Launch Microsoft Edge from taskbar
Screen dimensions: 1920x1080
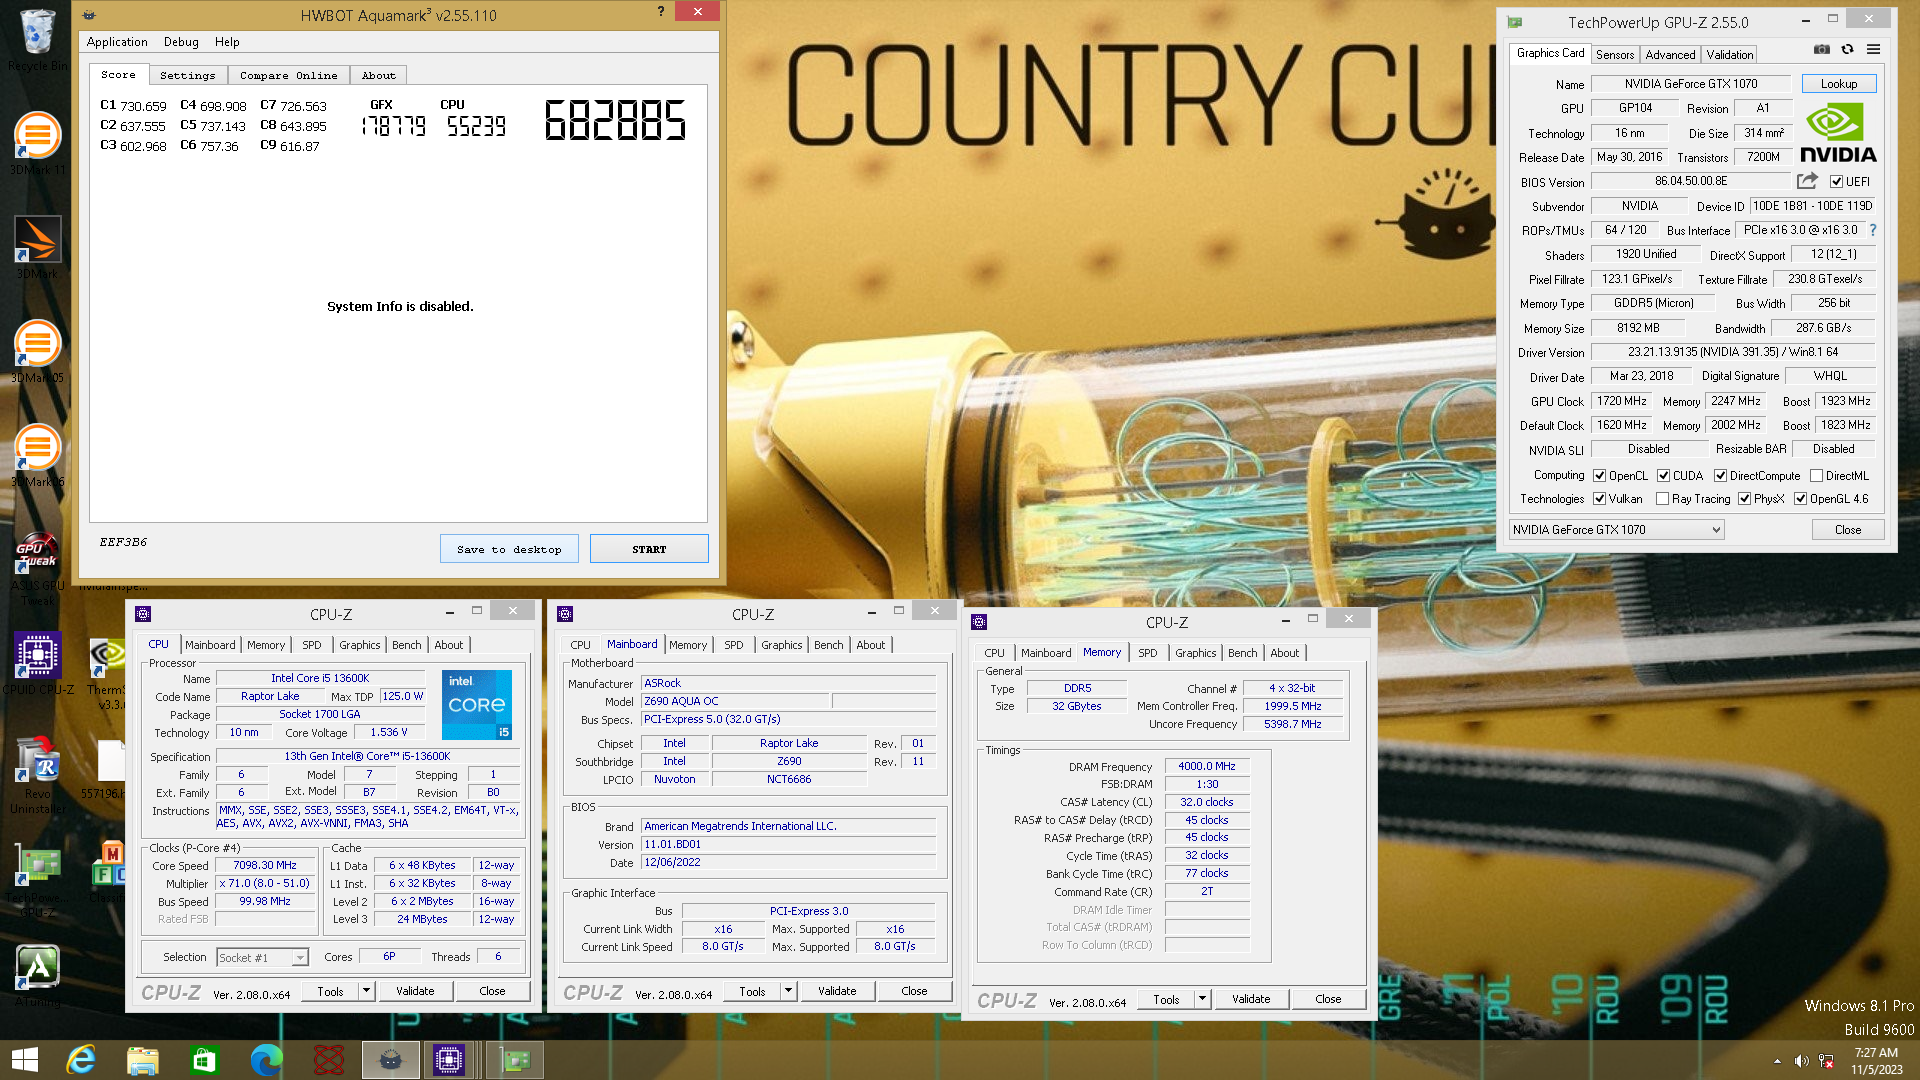[266, 1060]
